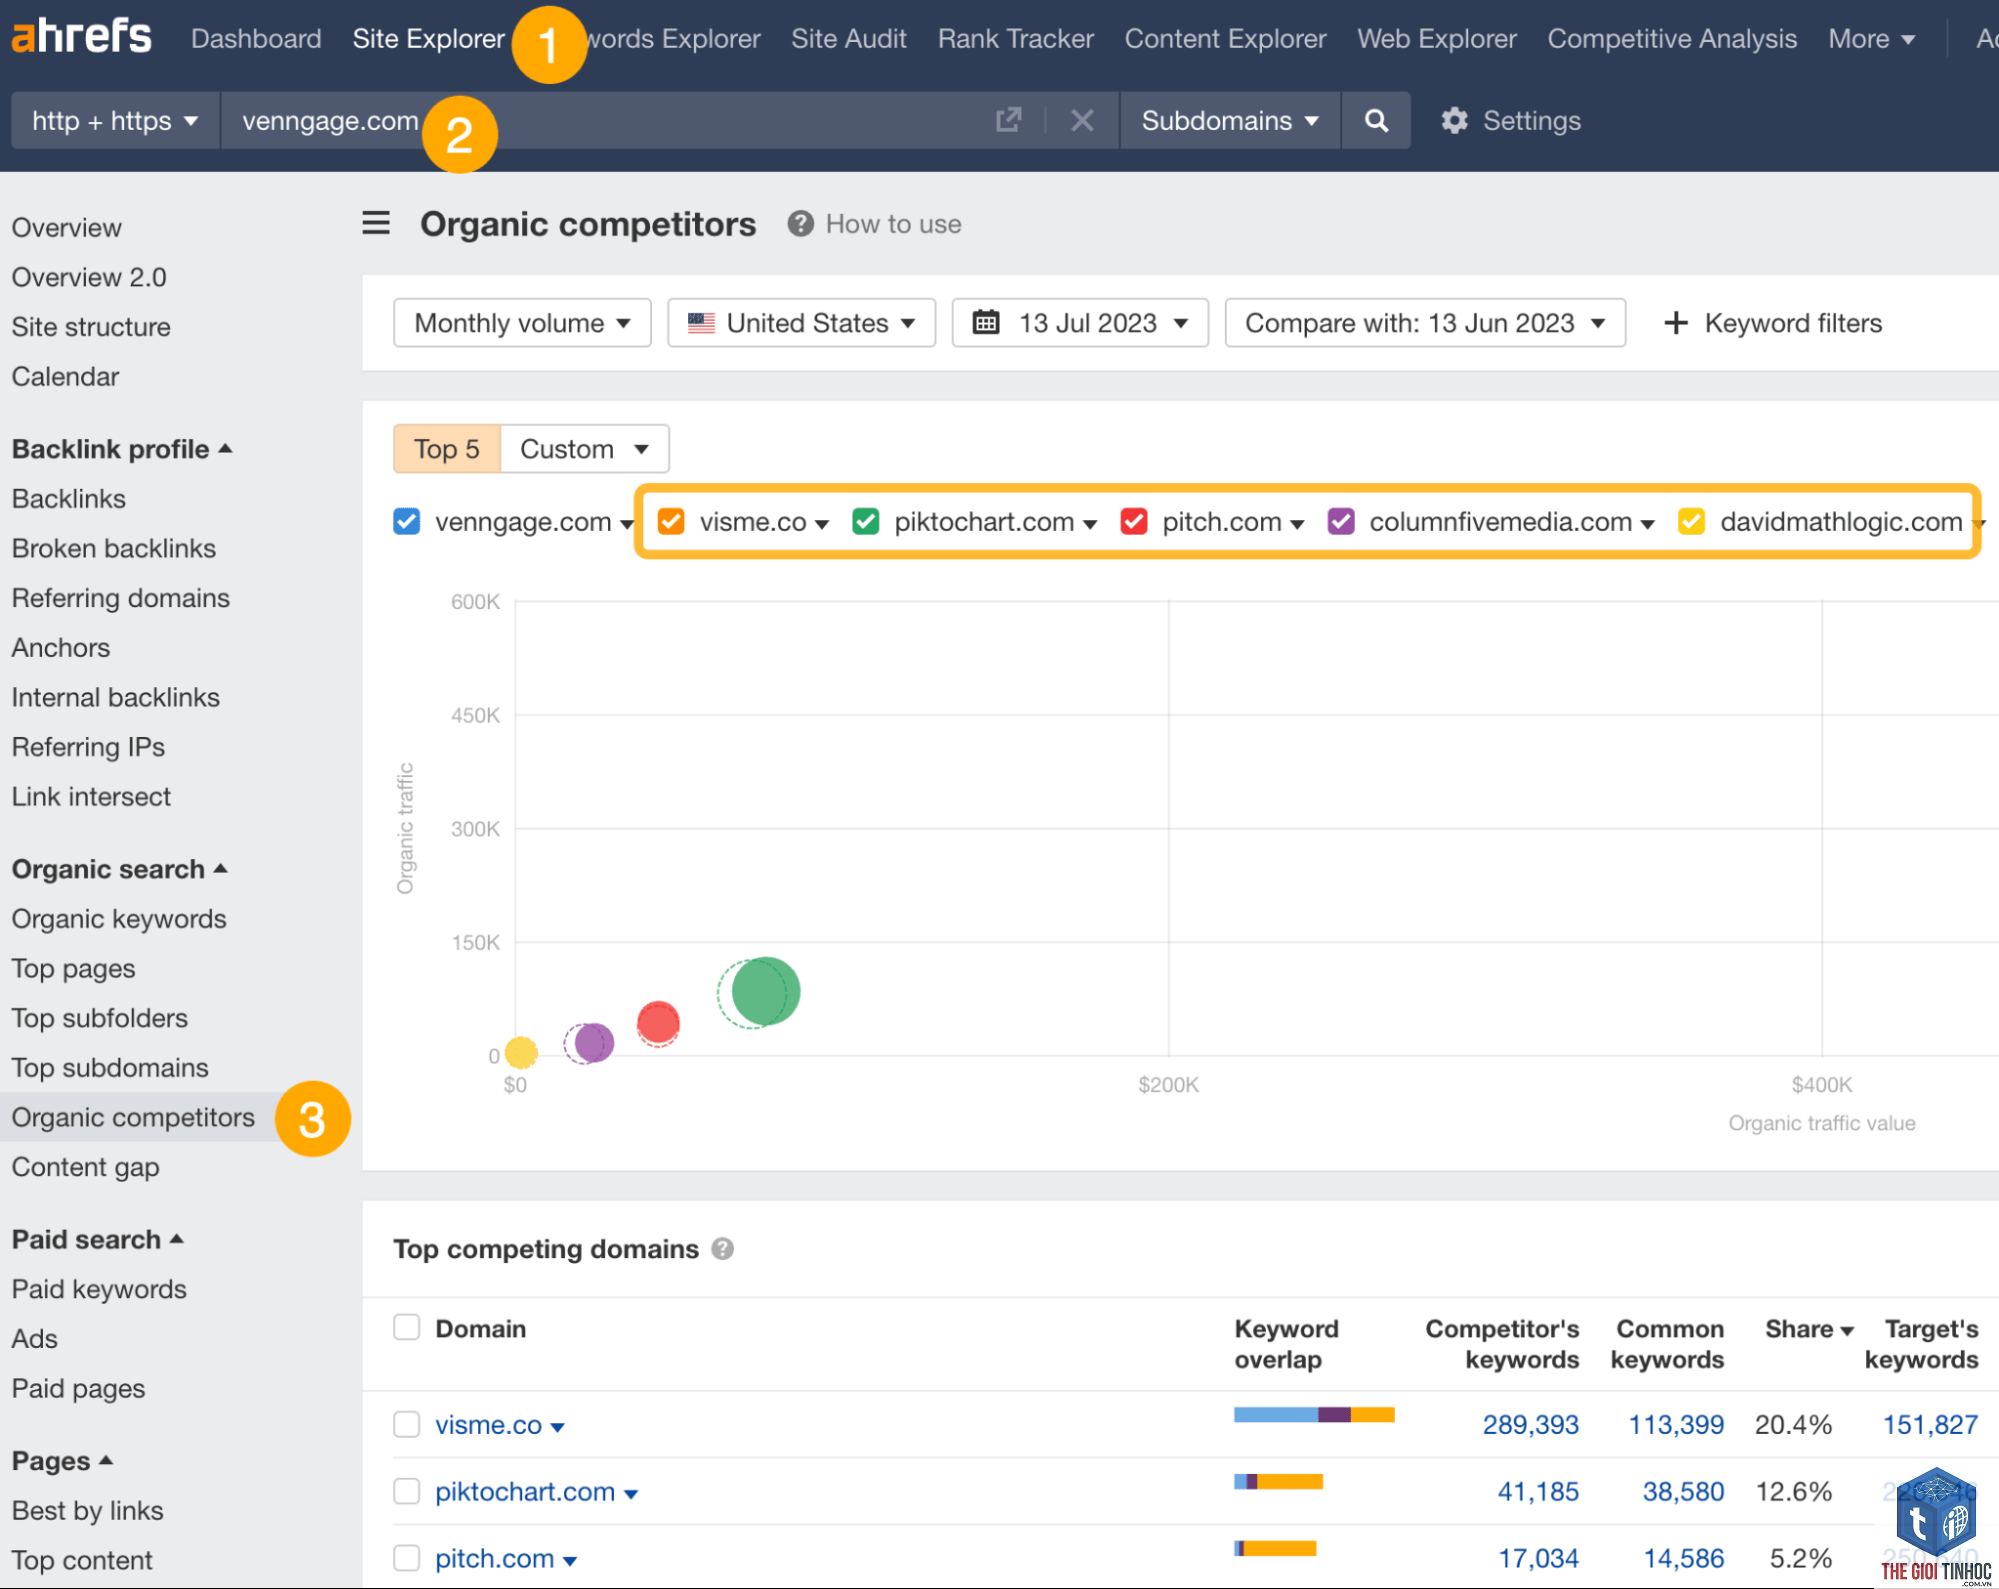The height and width of the screenshot is (1589, 1999).
Task: Click pitch.com keyword overlap bar
Action: tap(1275, 1548)
